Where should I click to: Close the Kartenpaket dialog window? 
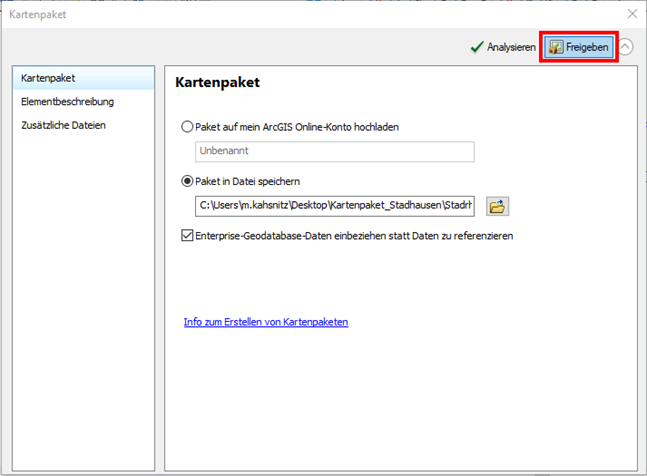(x=631, y=14)
